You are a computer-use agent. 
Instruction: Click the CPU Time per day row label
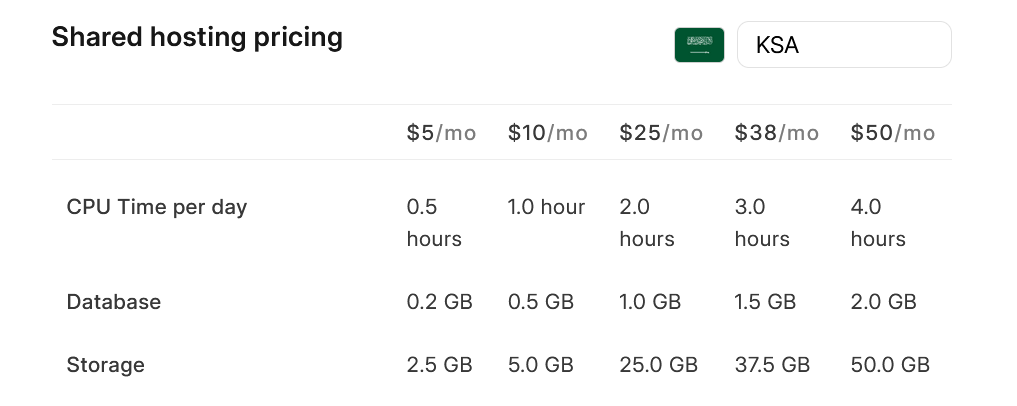[x=157, y=207]
